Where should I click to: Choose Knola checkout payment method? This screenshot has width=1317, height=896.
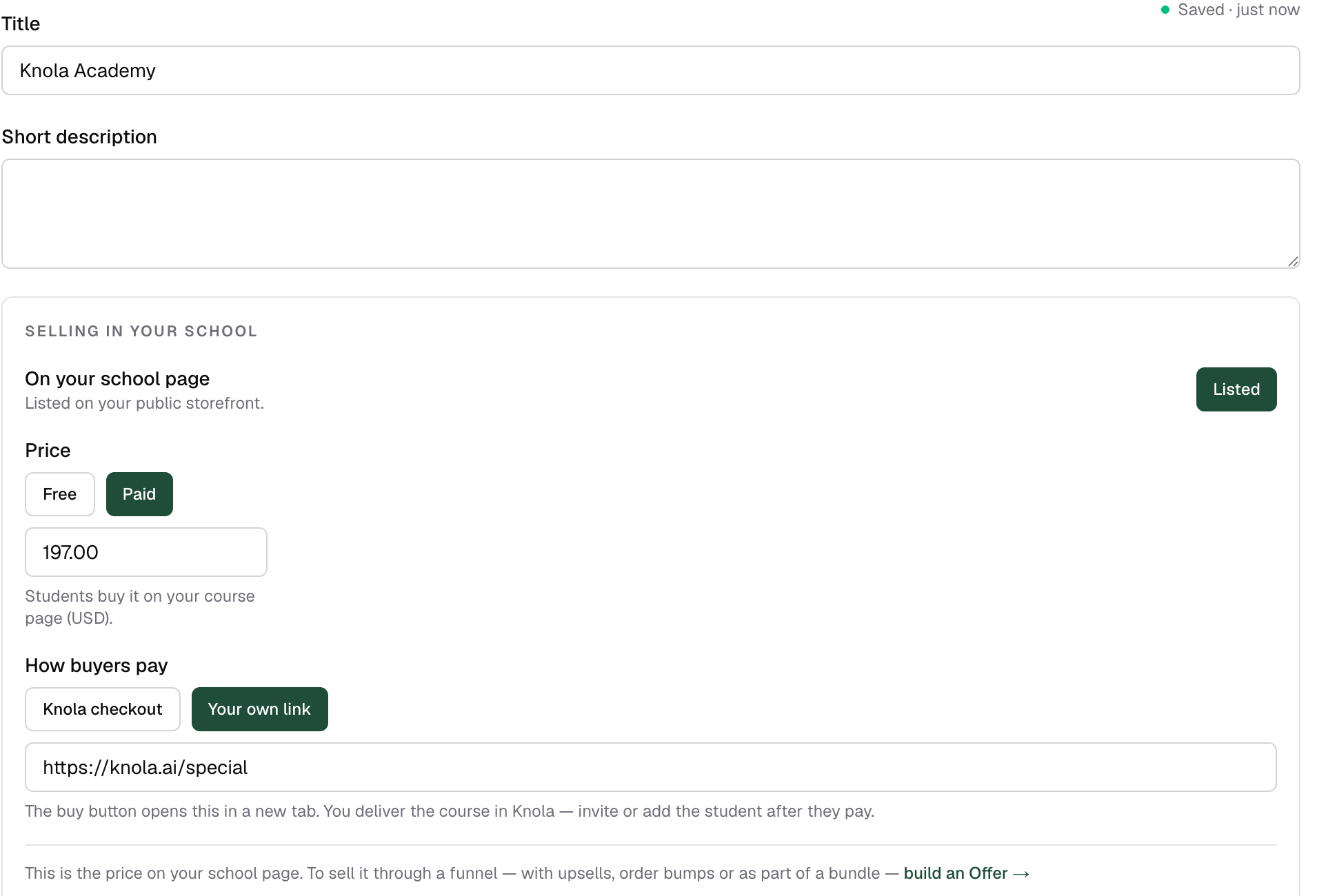(x=102, y=709)
